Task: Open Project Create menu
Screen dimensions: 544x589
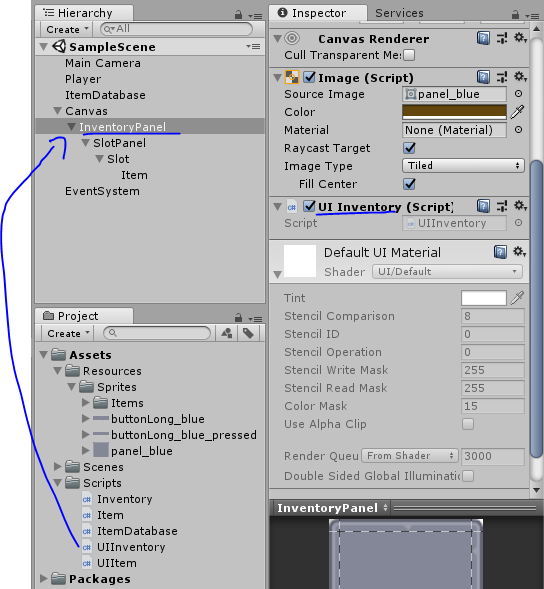Action: [68, 333]
